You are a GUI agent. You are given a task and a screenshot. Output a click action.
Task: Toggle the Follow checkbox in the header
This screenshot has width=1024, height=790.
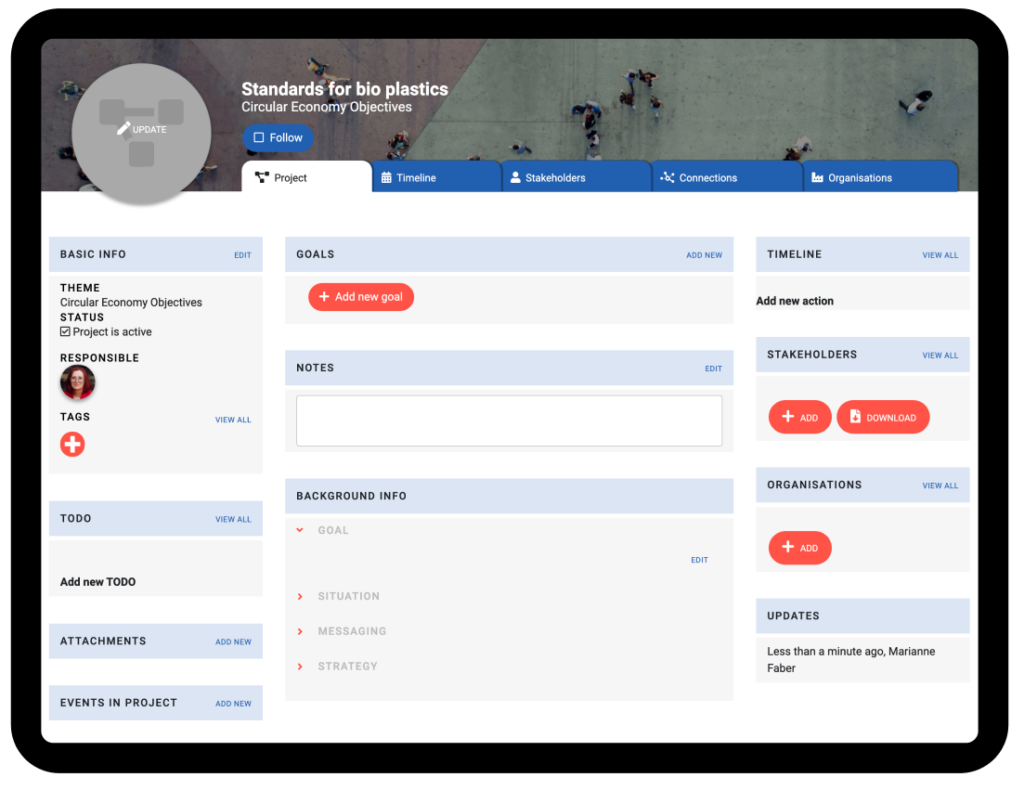[259, 138]
